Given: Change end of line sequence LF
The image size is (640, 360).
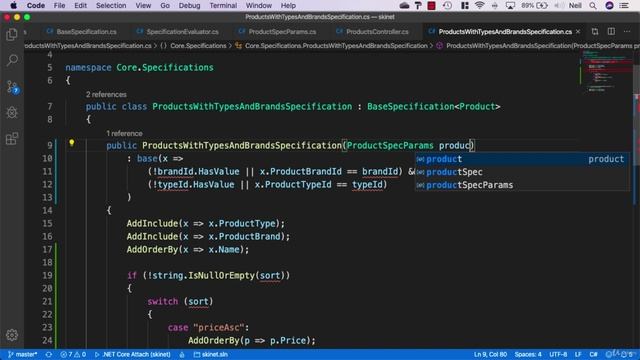Looking at the screenshot, I should 578,354.
